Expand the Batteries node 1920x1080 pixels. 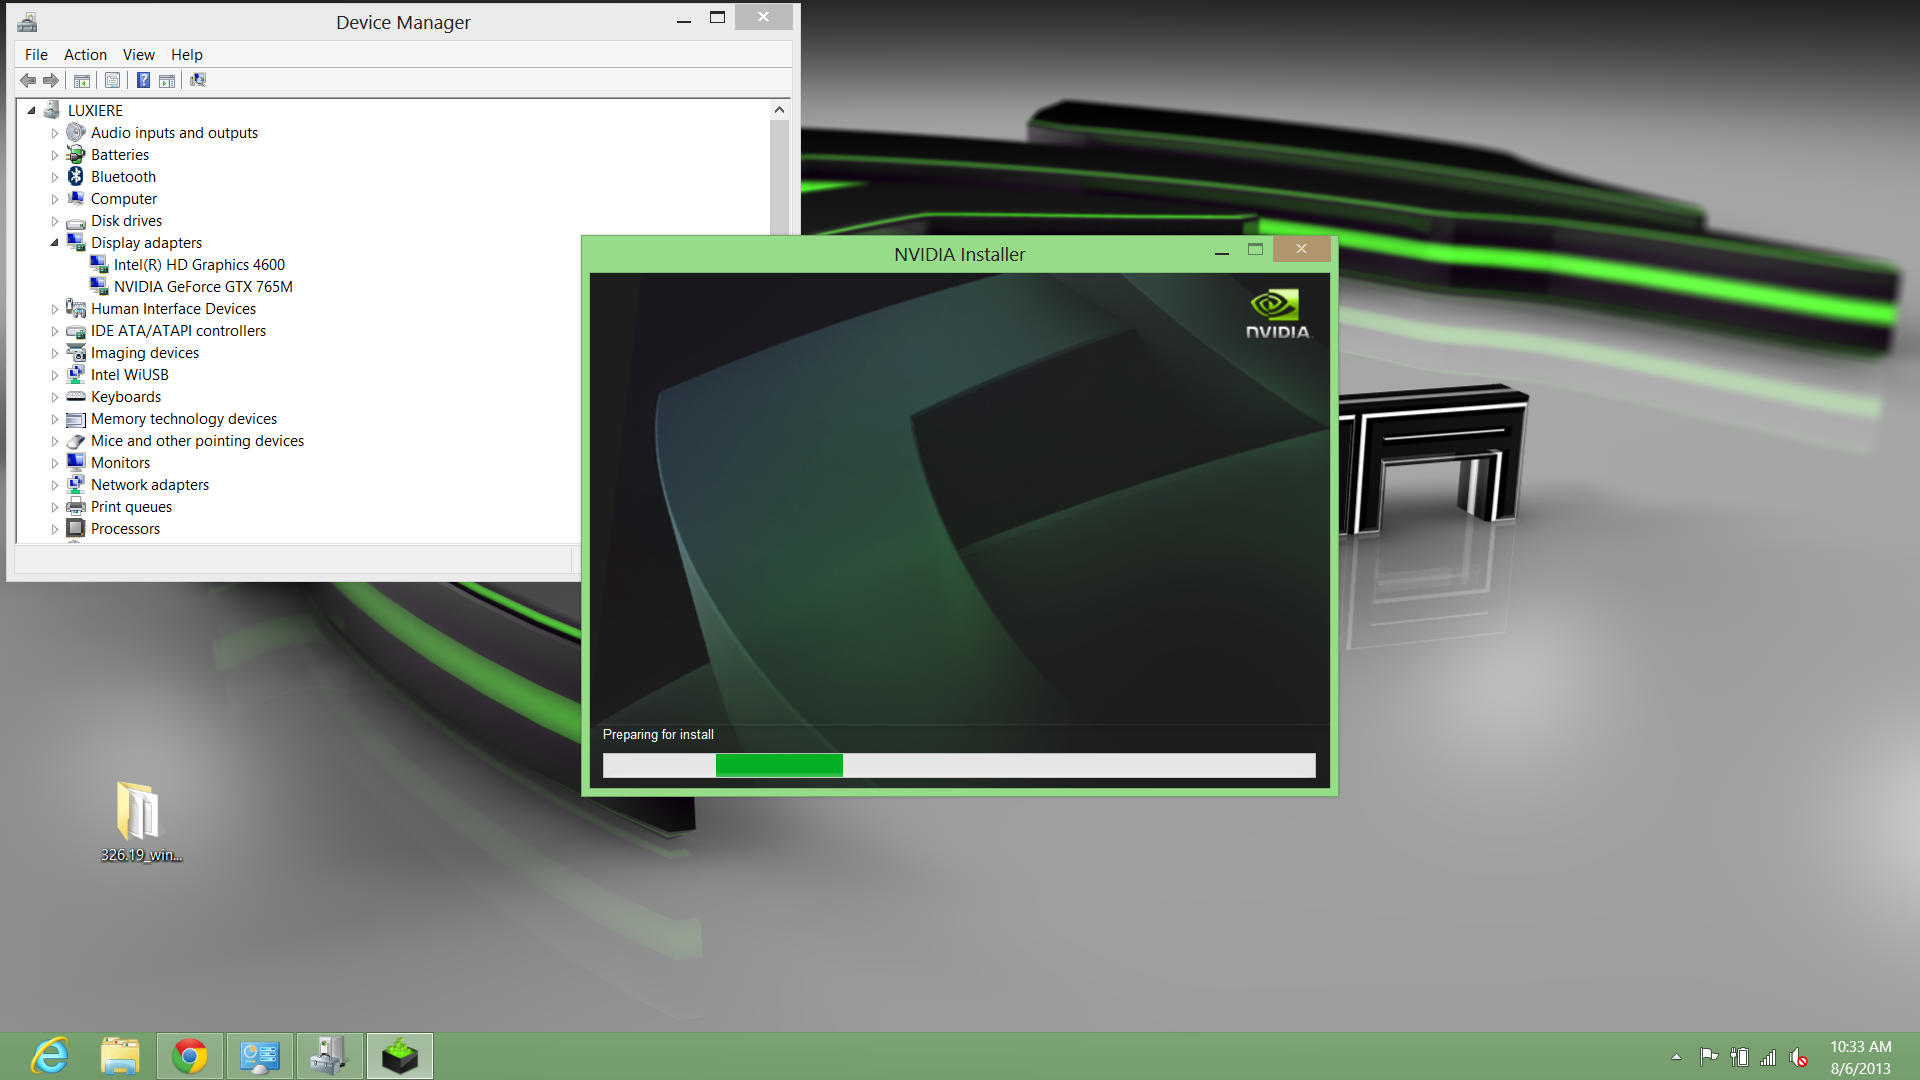[55, 155]
